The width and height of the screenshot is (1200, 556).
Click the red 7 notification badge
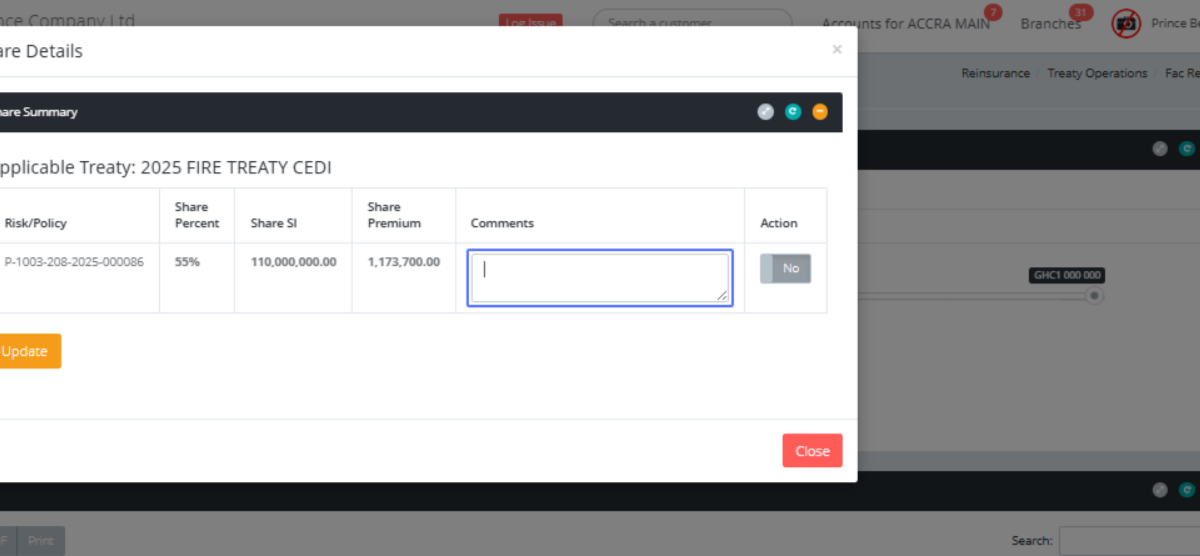tap(992, 12)
